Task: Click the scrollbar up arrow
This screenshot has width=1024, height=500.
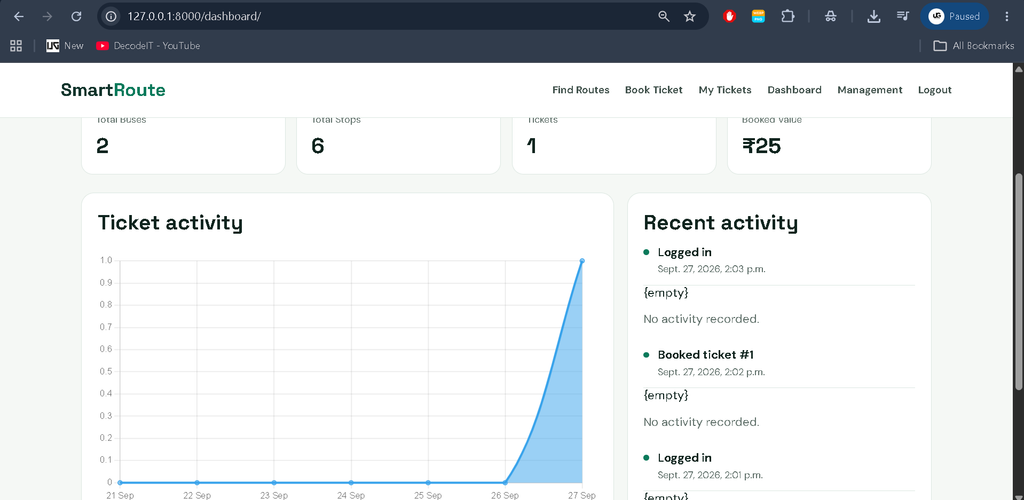Action: (x=1017, y=69)
